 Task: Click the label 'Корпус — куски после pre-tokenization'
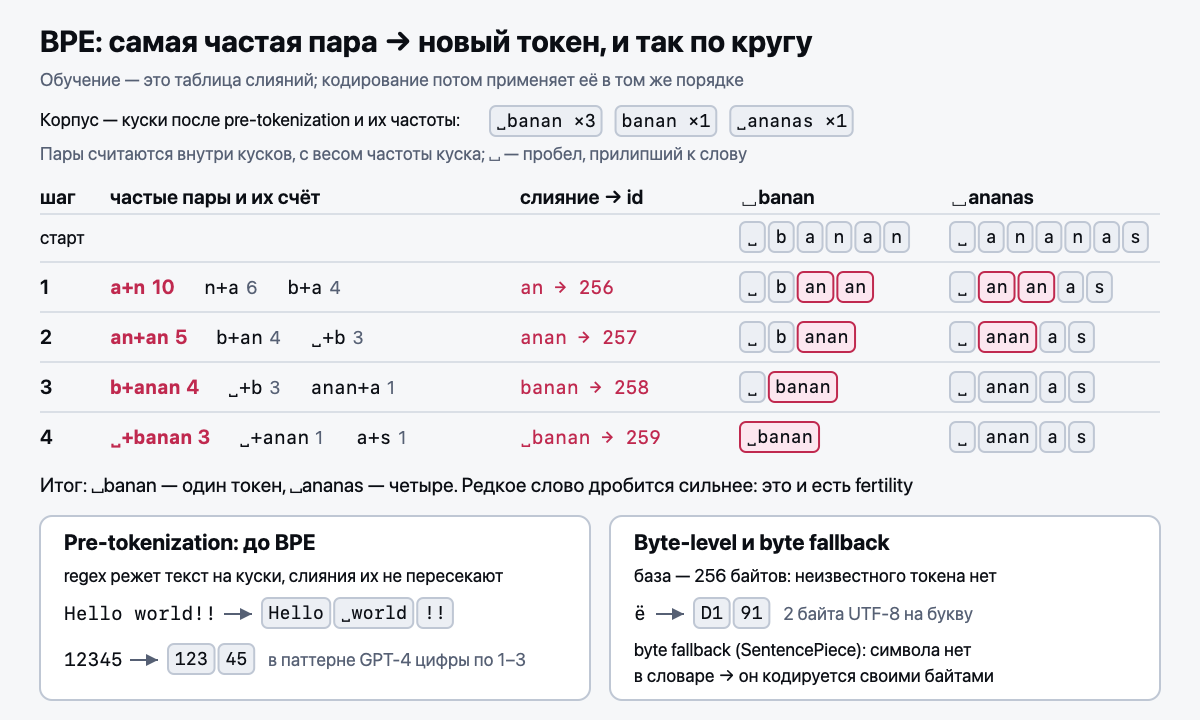coord(250,121)
